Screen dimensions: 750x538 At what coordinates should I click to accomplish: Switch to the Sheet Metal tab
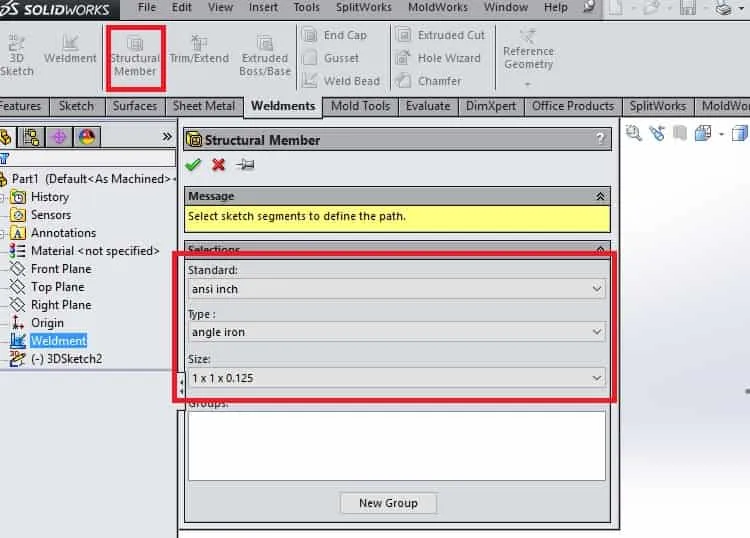204,106
